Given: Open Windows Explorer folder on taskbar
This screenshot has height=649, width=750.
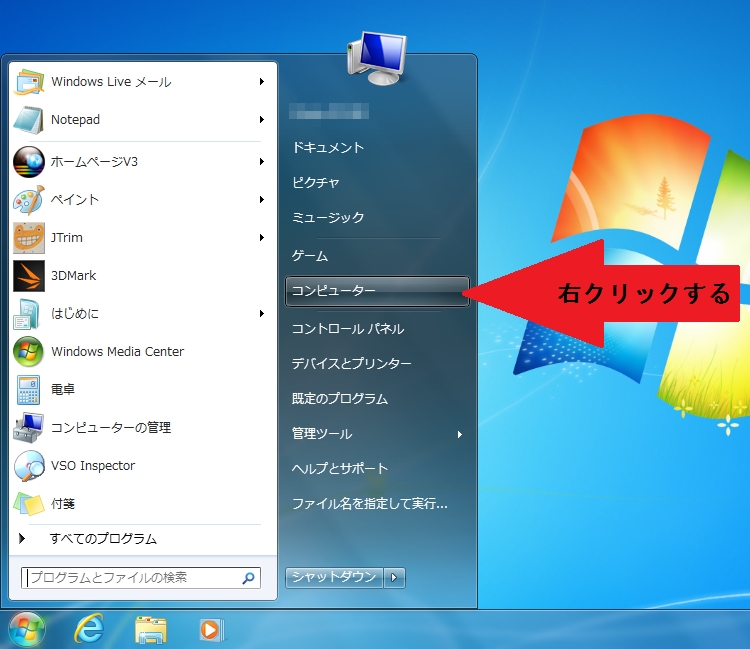Looking at the screenshot, I should [151, 629].
